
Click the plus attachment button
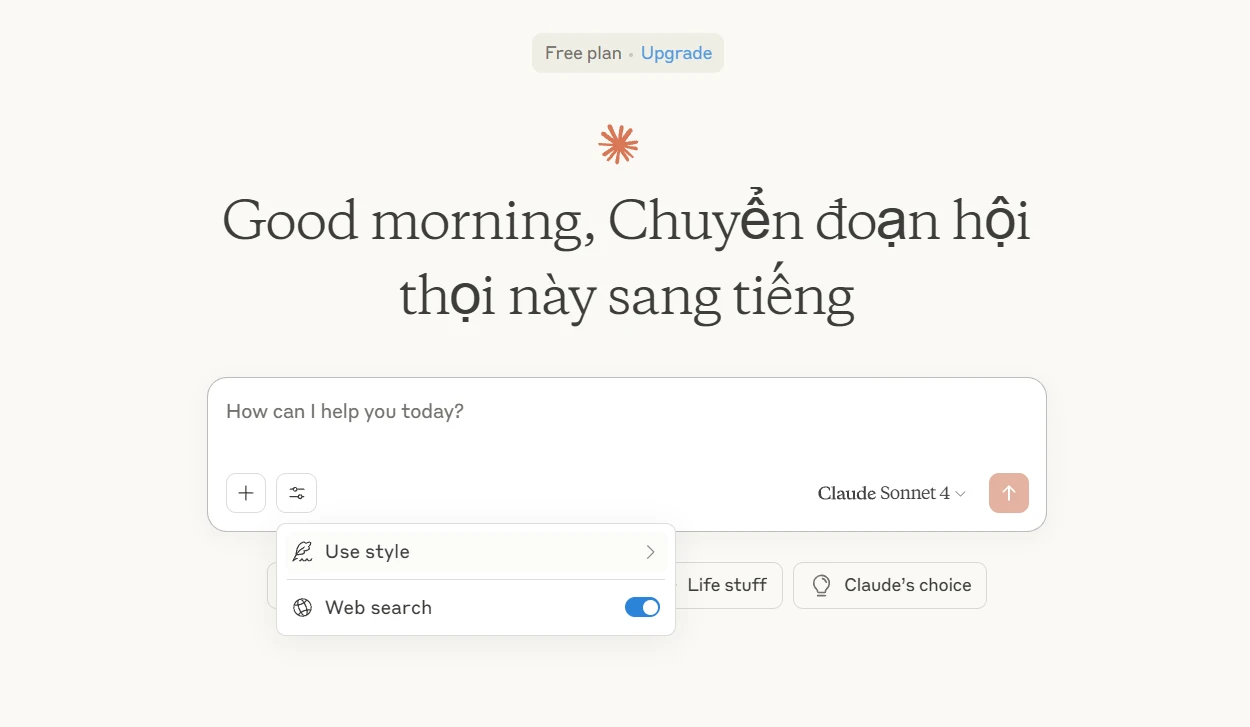[x=246, y=493]
